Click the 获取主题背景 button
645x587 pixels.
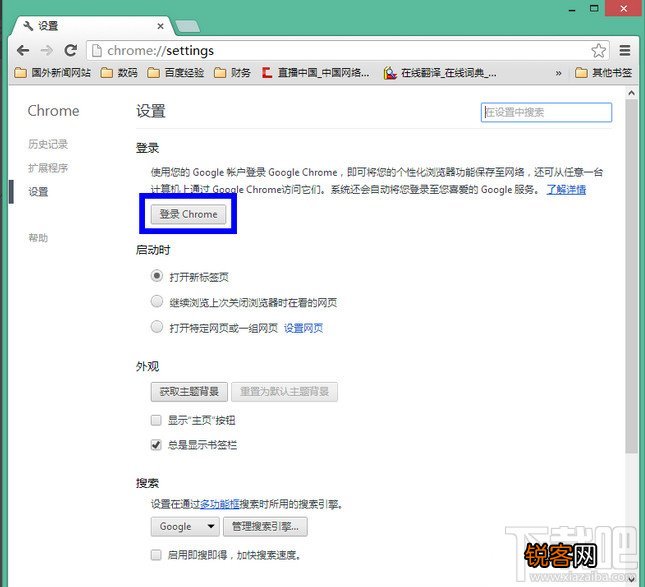tap(189, 392)
